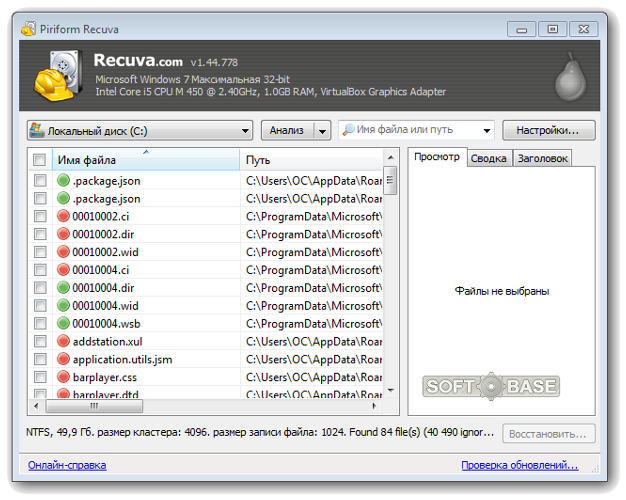Click the magnifier icon in search field
This screenshot has width=626, height=500.
tap(348, 130)
